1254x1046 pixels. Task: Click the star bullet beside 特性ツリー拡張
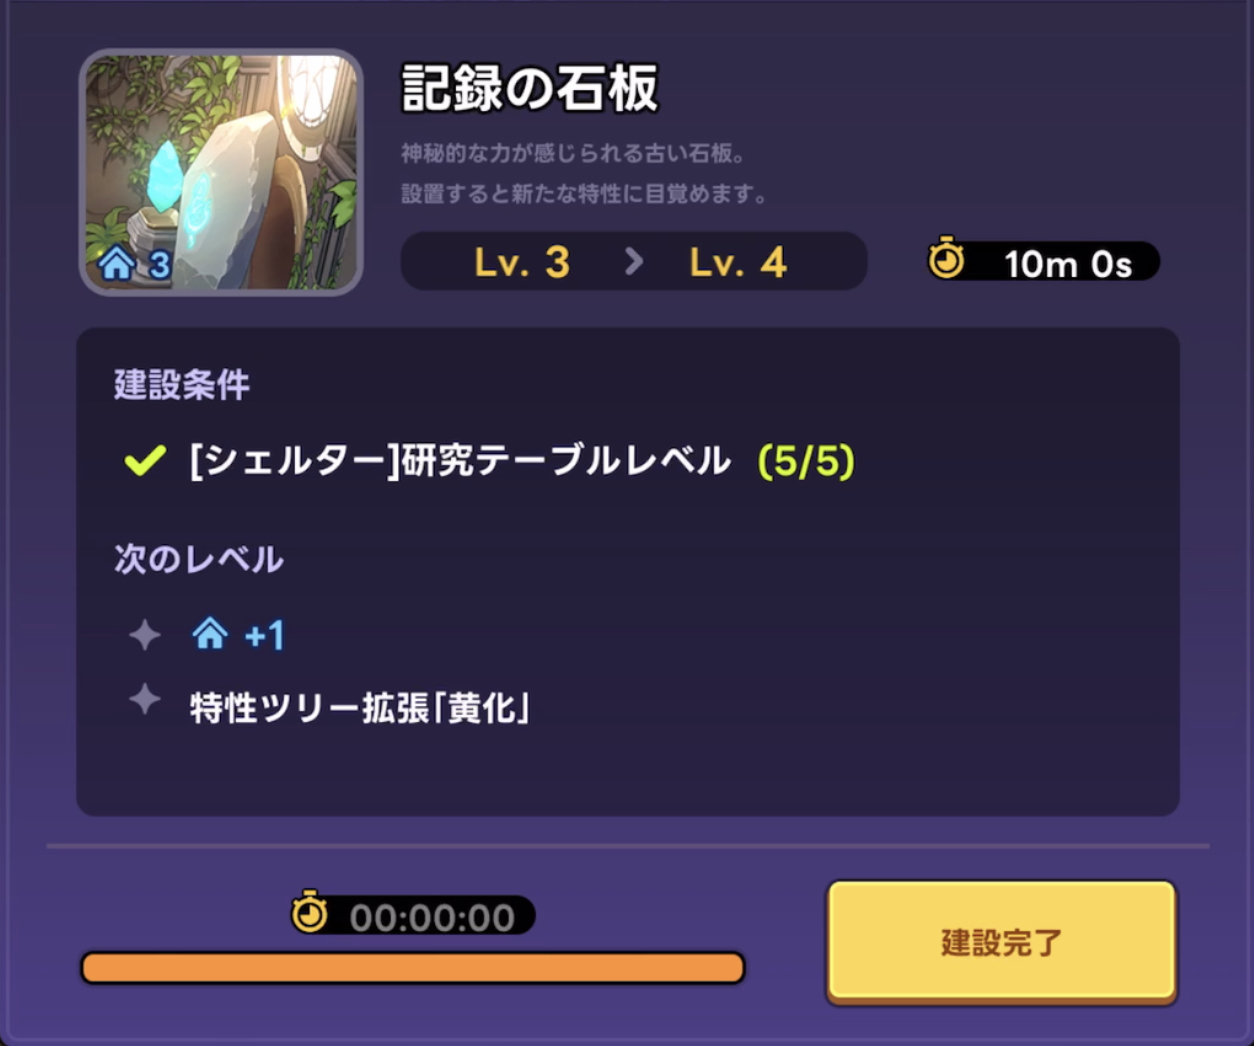click(145, 699)
